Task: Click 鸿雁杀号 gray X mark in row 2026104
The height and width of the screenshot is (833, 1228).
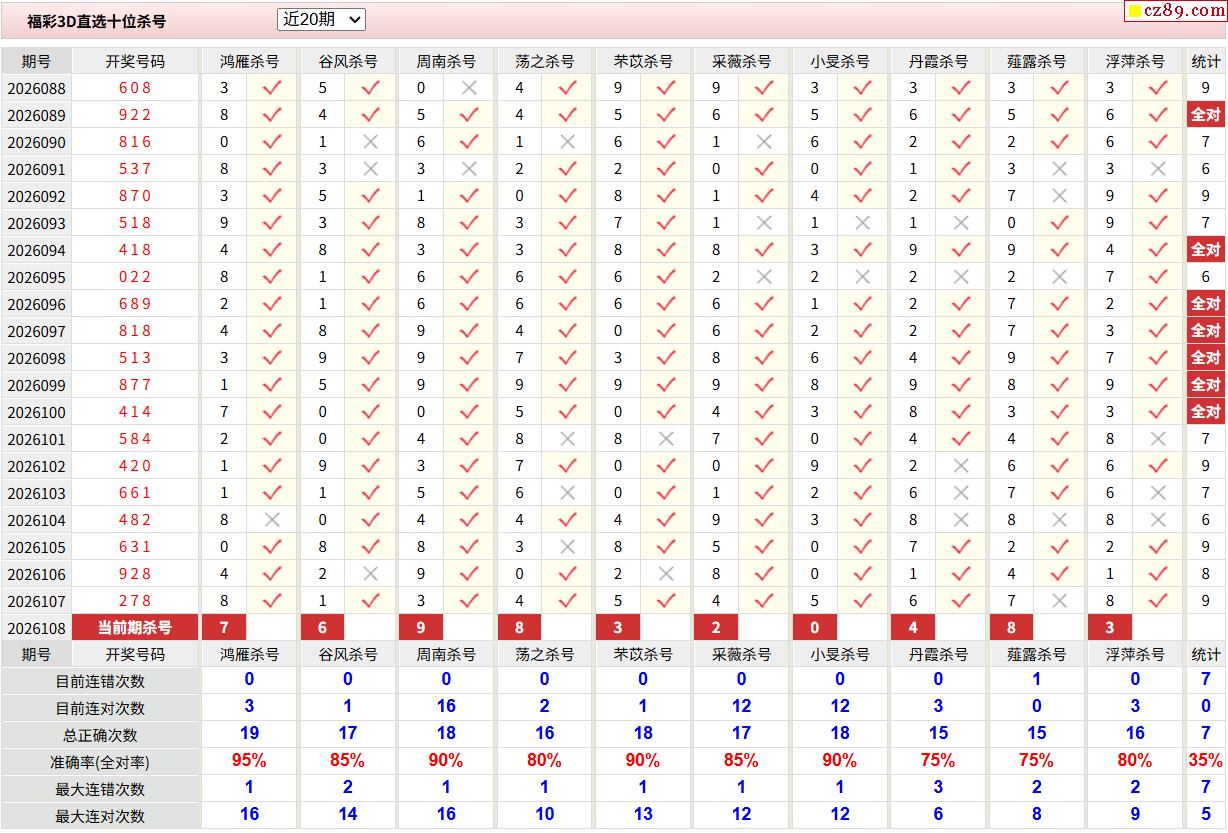Action: (271, 520)
